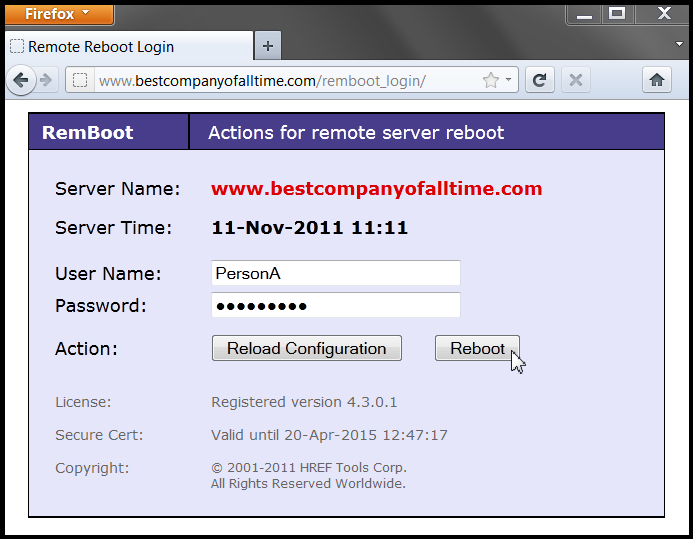Image resolution: width=693 pixels, height=539 pixels.
Task: Minimize the Firefox window
Action: 584,14
